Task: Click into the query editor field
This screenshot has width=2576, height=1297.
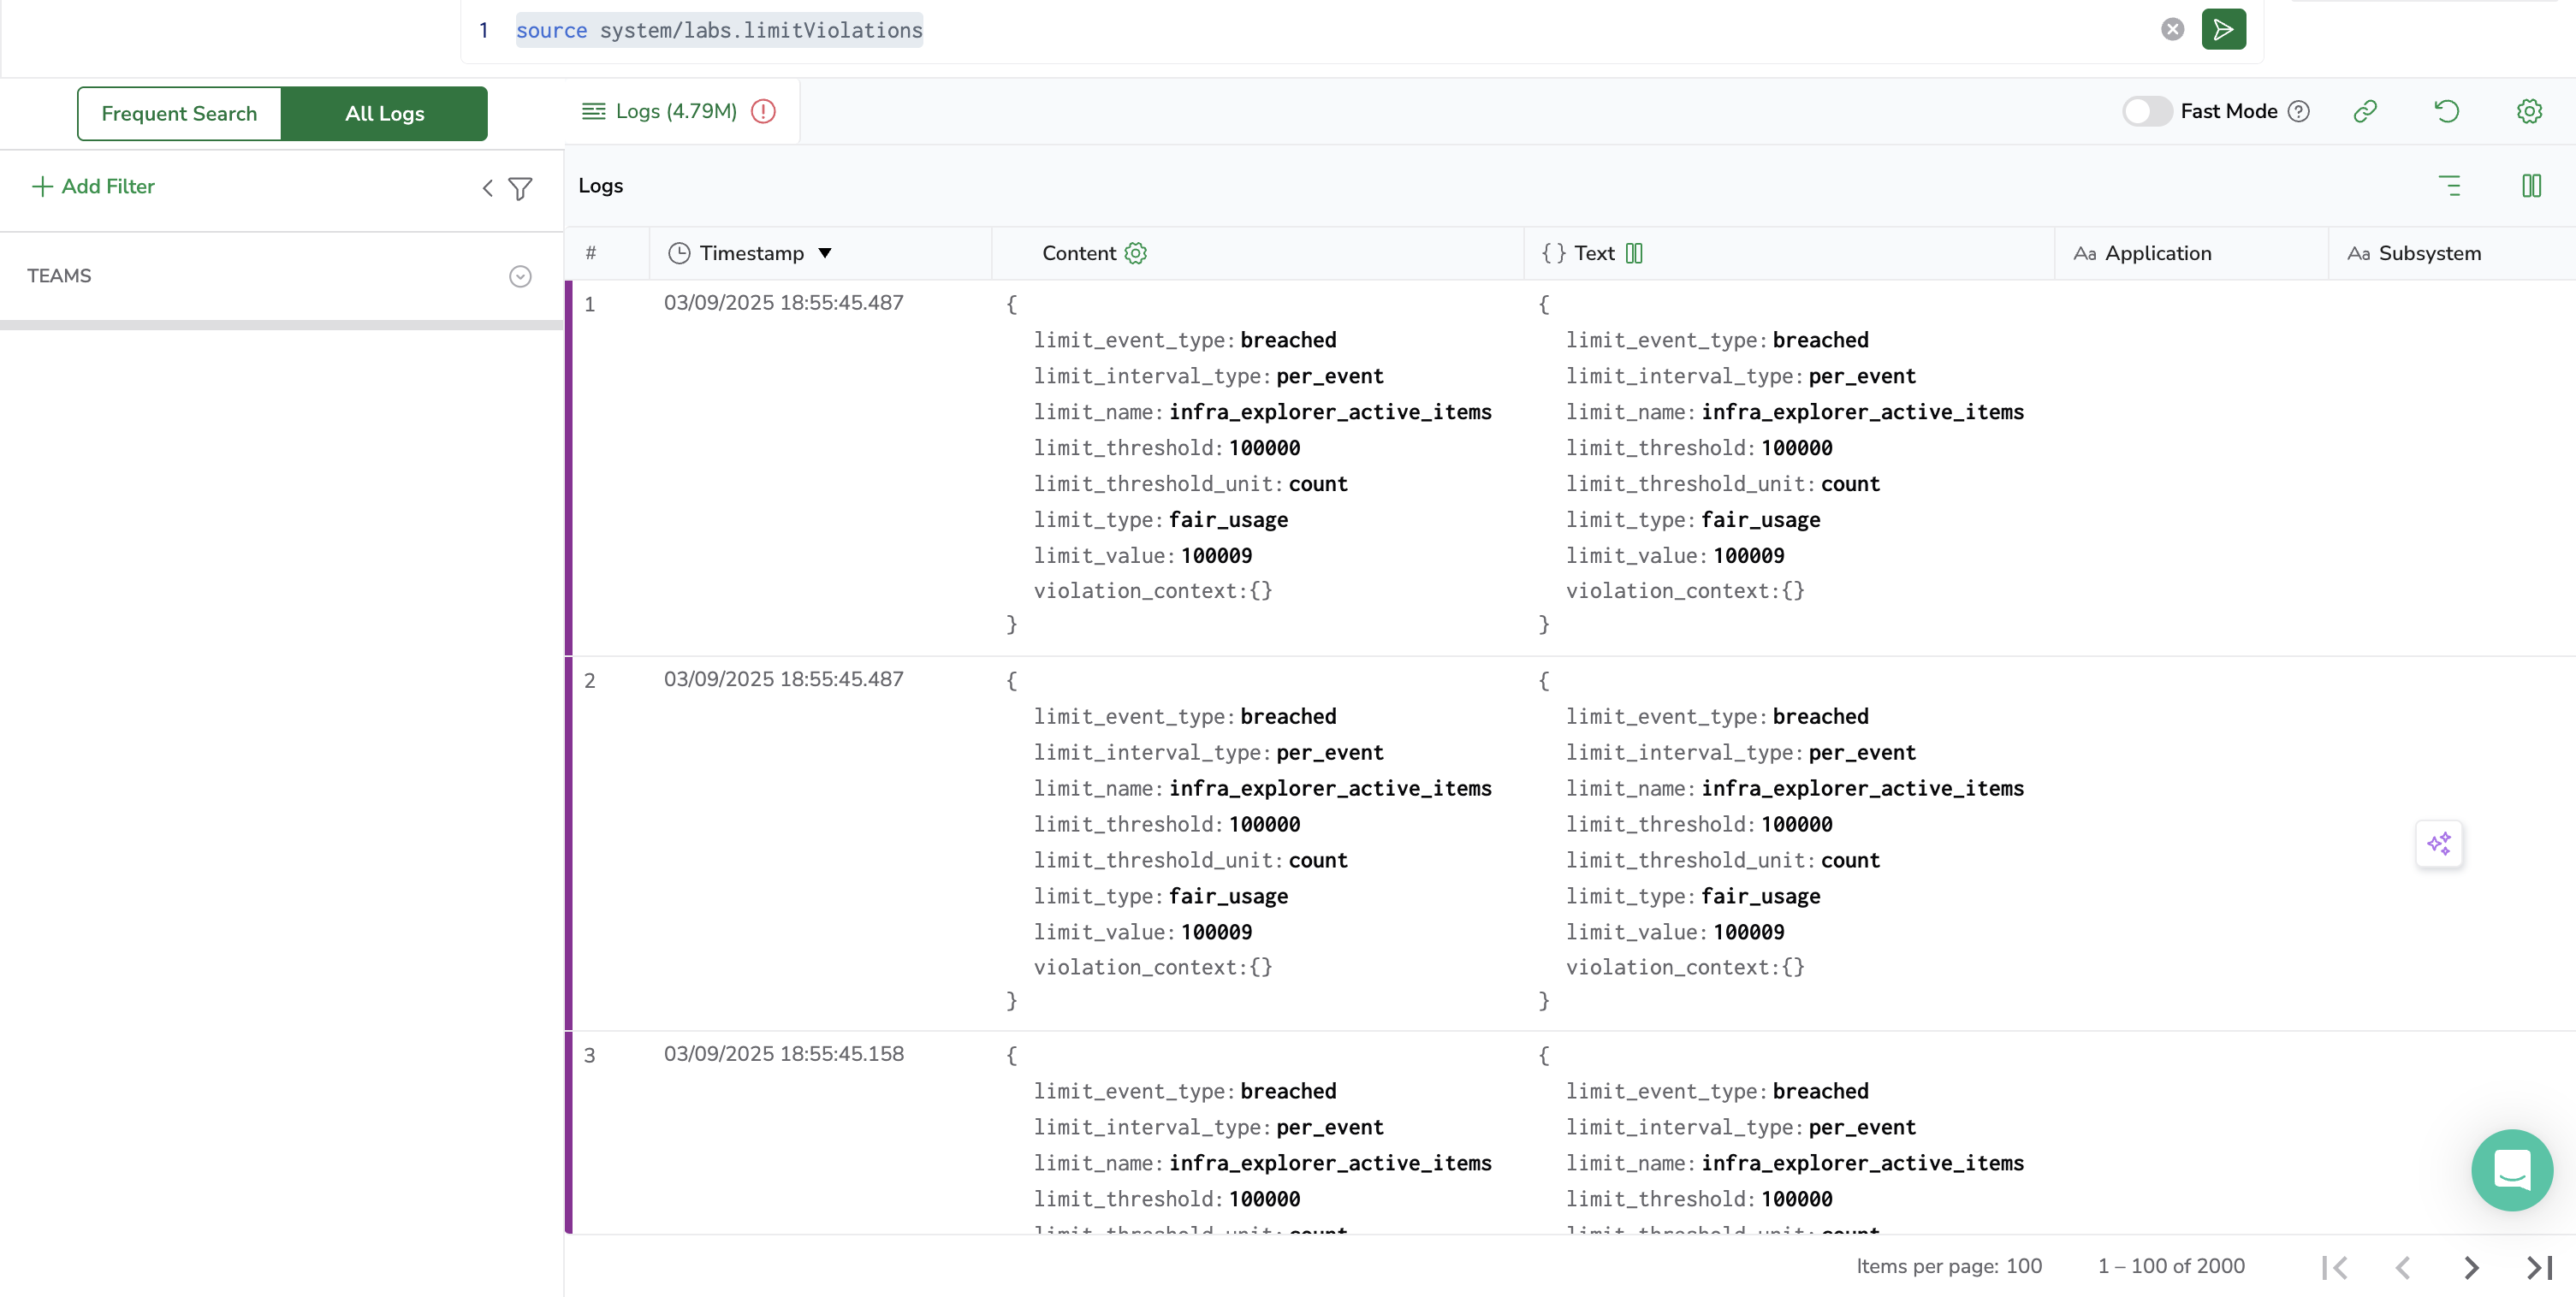Action: click(1300, 30)
